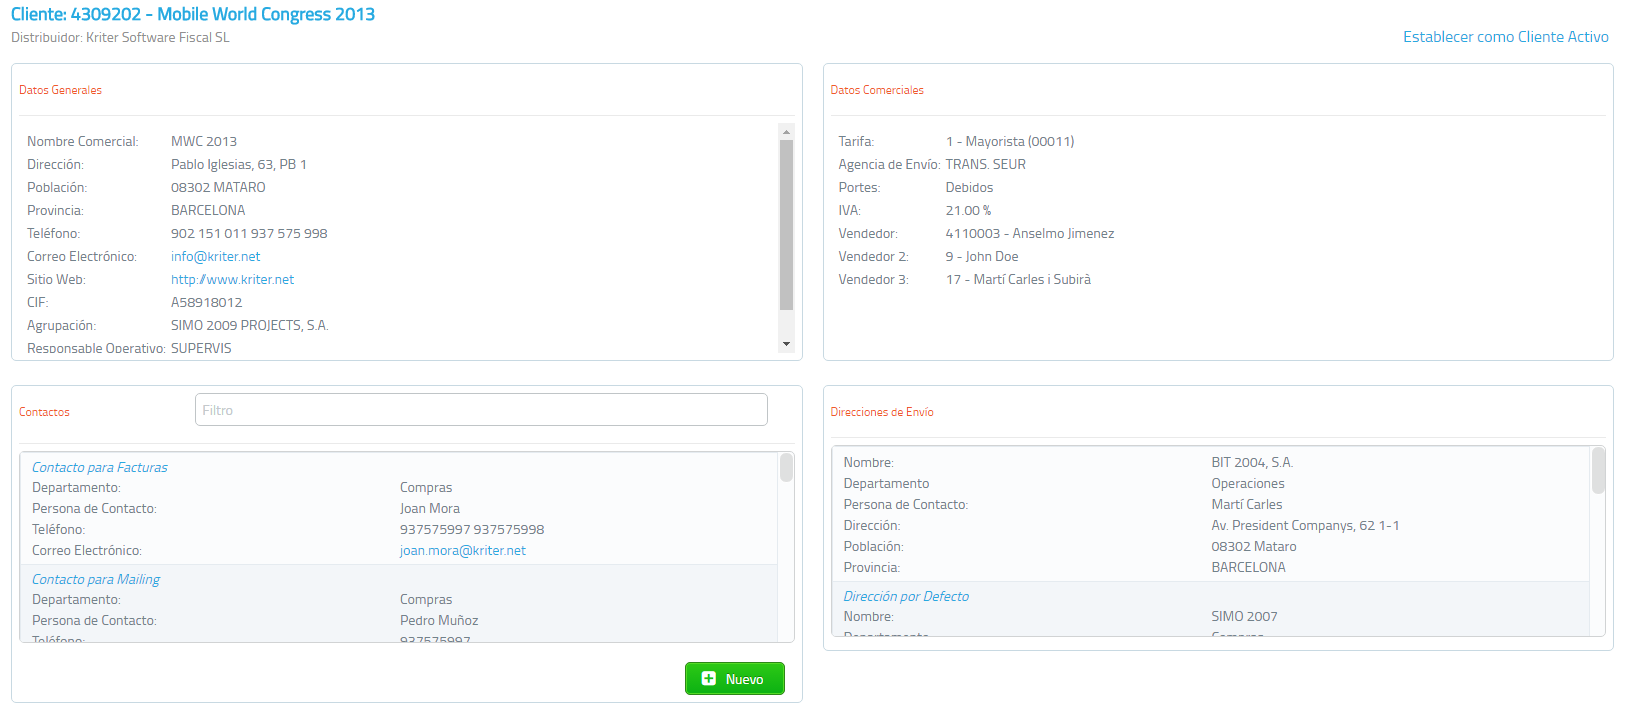Screen dimensions: 1626x719
Task: Open joan.mora@kriter.net email link
Action: coord(462,551)
